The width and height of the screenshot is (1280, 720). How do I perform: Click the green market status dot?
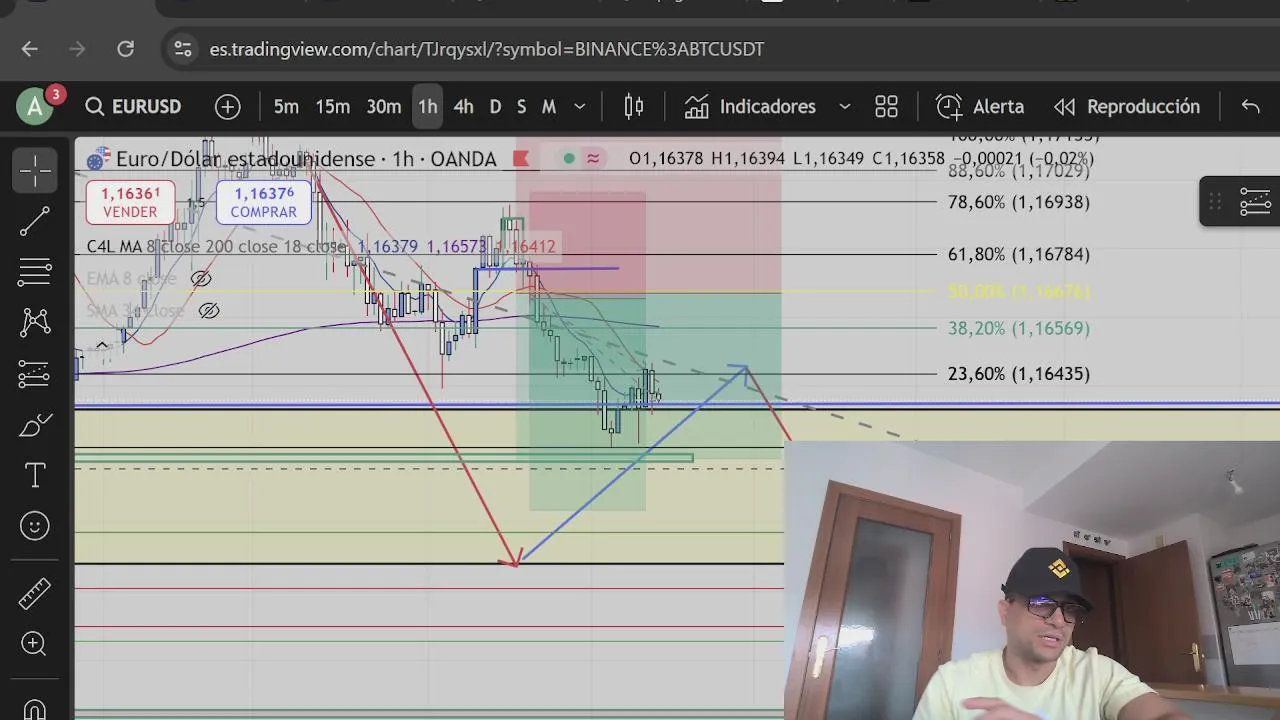(x=569, y=158)
